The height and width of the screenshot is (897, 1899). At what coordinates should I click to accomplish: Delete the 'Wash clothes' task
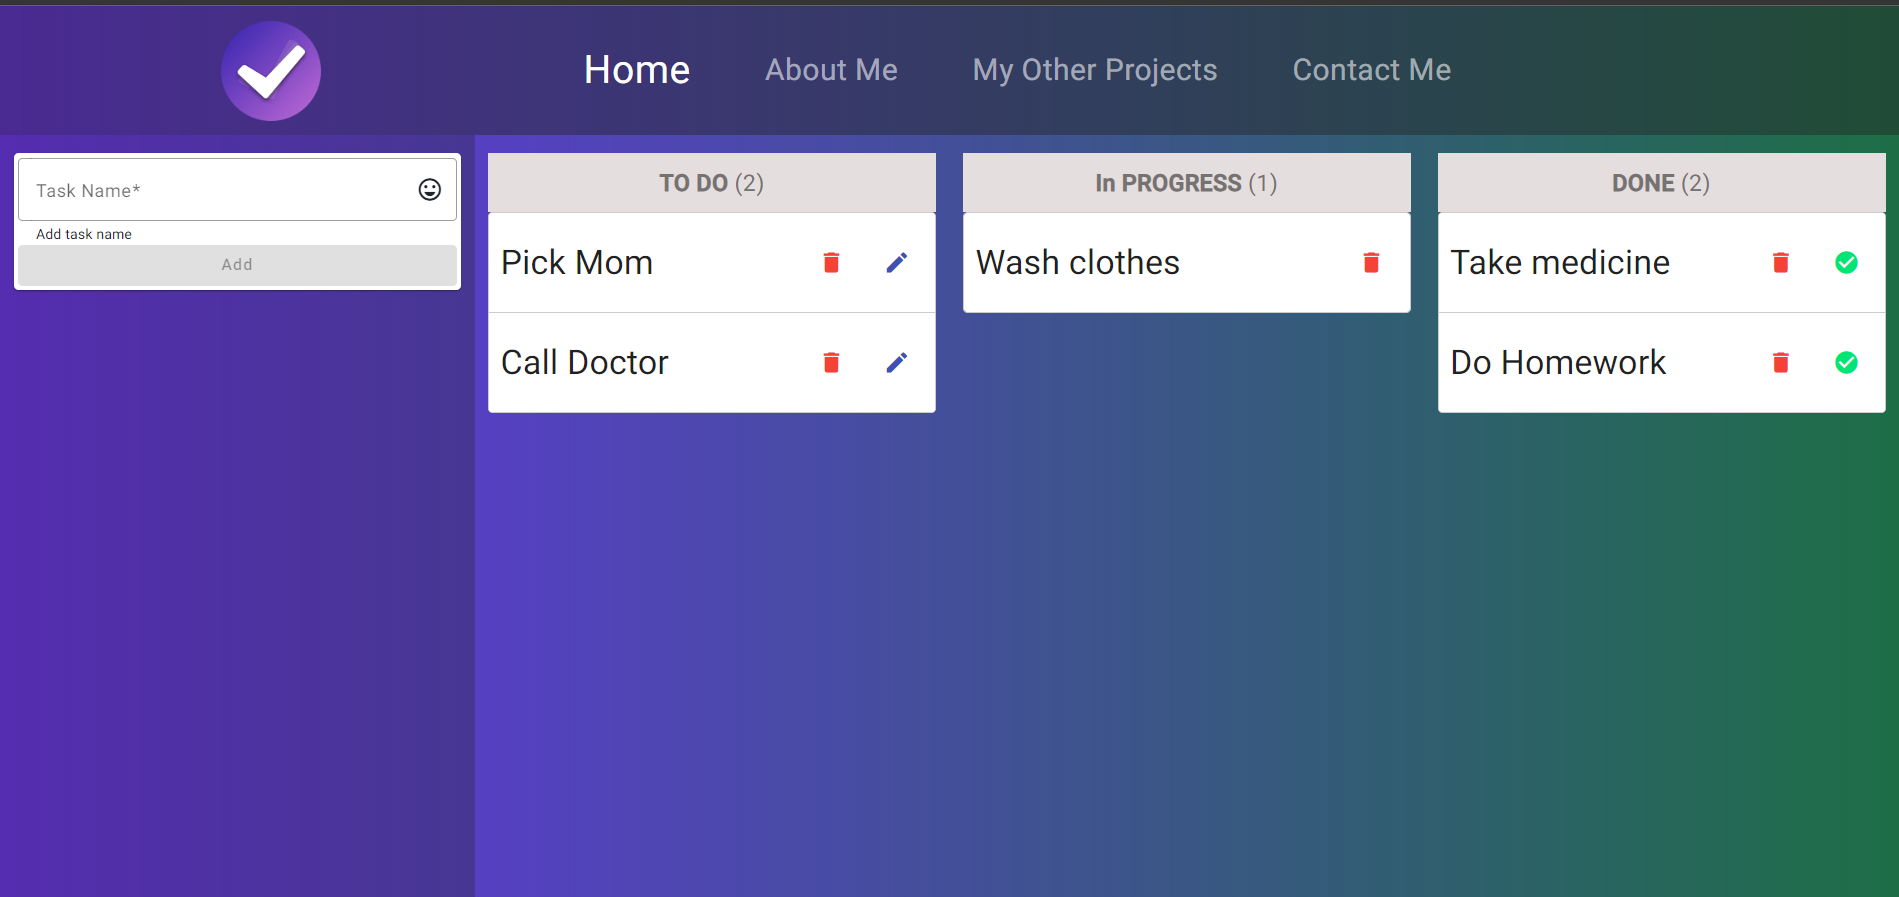[x=1371, y=262]
